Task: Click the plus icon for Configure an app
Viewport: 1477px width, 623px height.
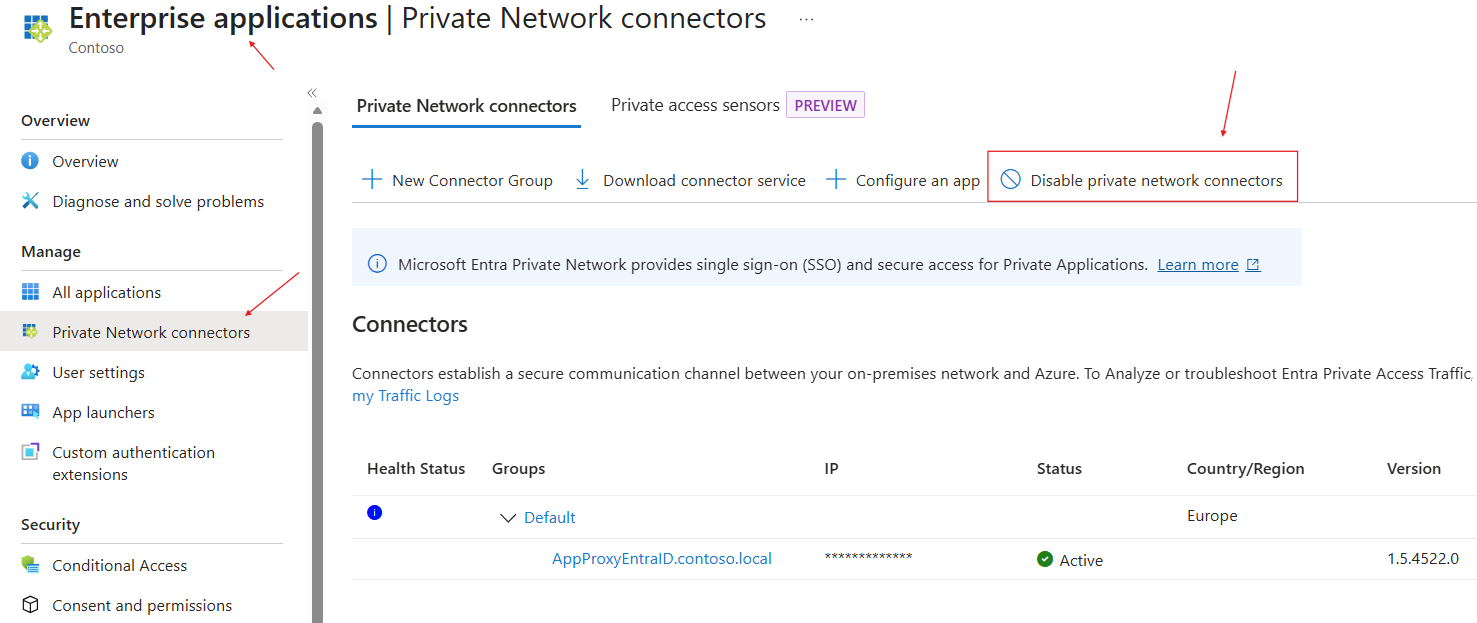Action: pyautogui.click(x=836, y=180)
